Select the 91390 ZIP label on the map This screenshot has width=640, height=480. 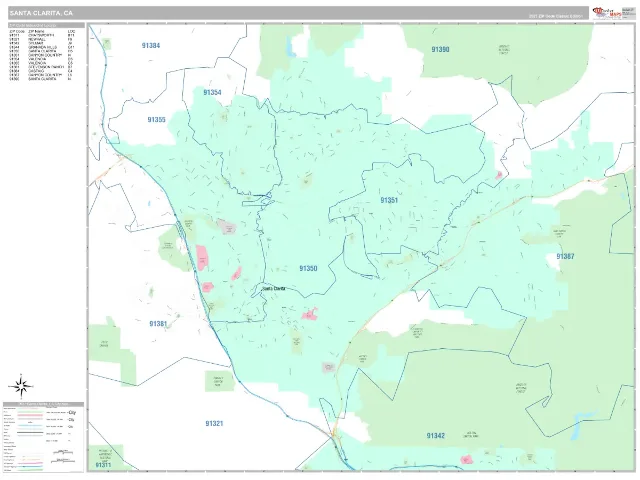[x=440, y=49]
